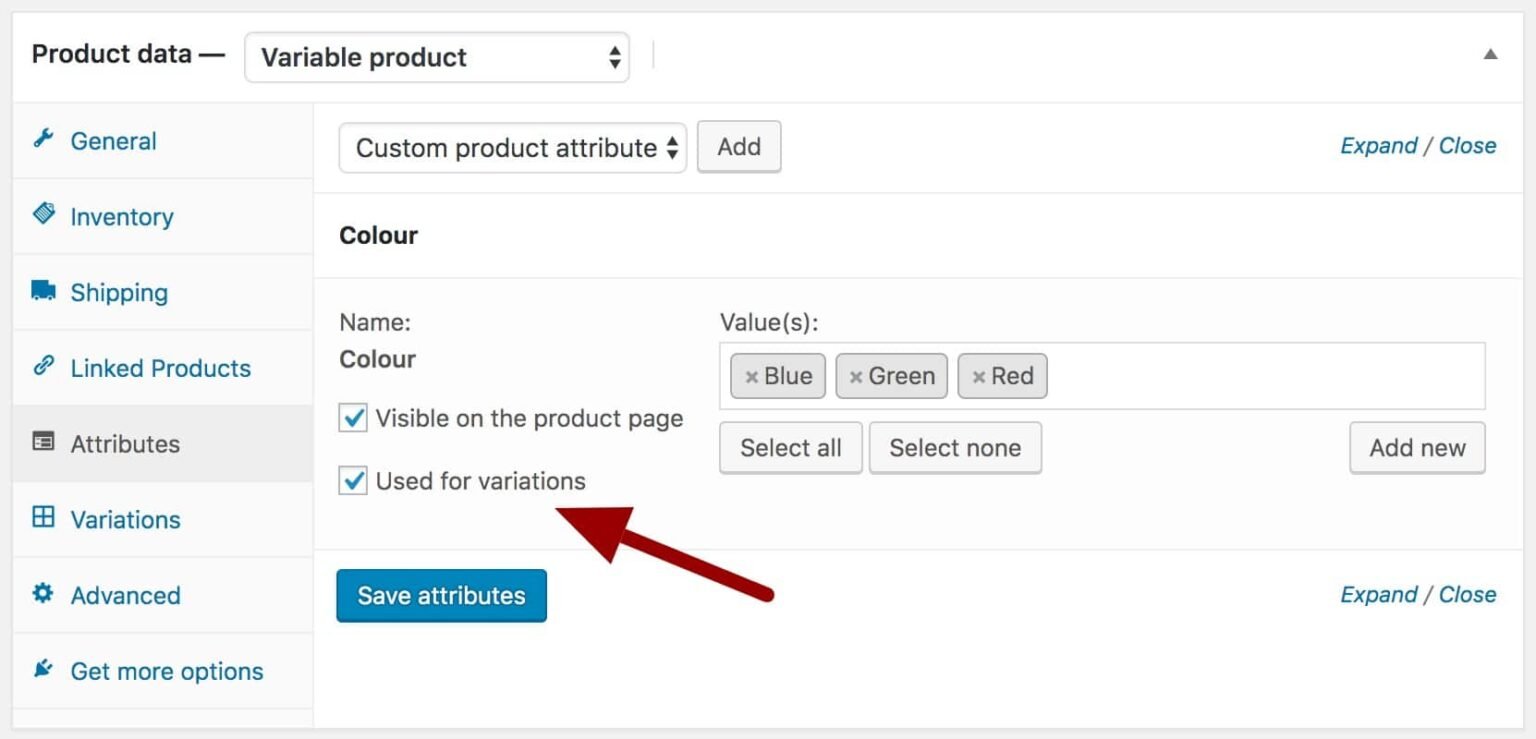Go to the Inventory section
Image resolution: width=1536 pixels, height=739 pixels.
(121, 216)
